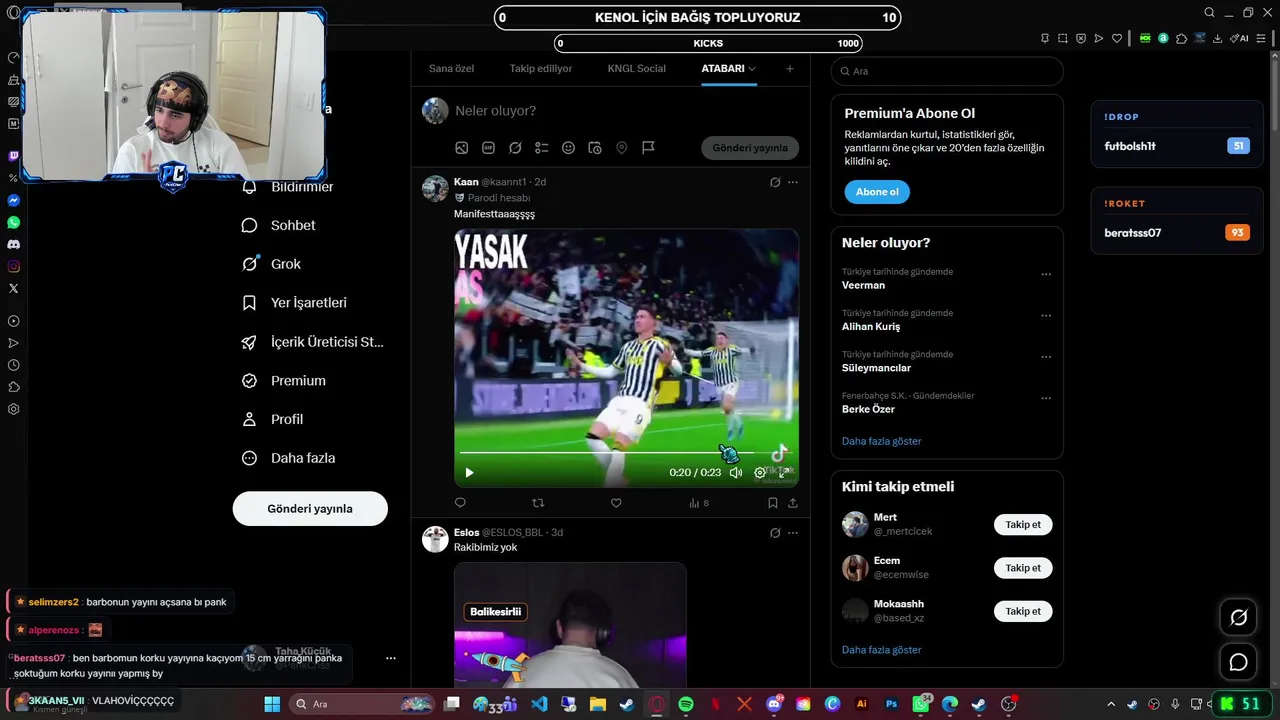Open Twitch from the browser sidebar
This screenshot has height=720, width=1280.
(13, 156)
